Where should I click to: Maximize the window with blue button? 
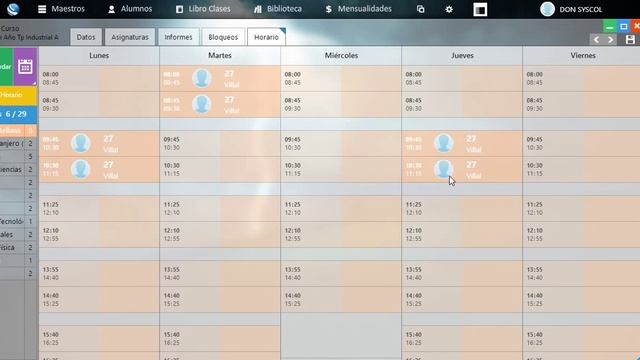coord(624,27)
